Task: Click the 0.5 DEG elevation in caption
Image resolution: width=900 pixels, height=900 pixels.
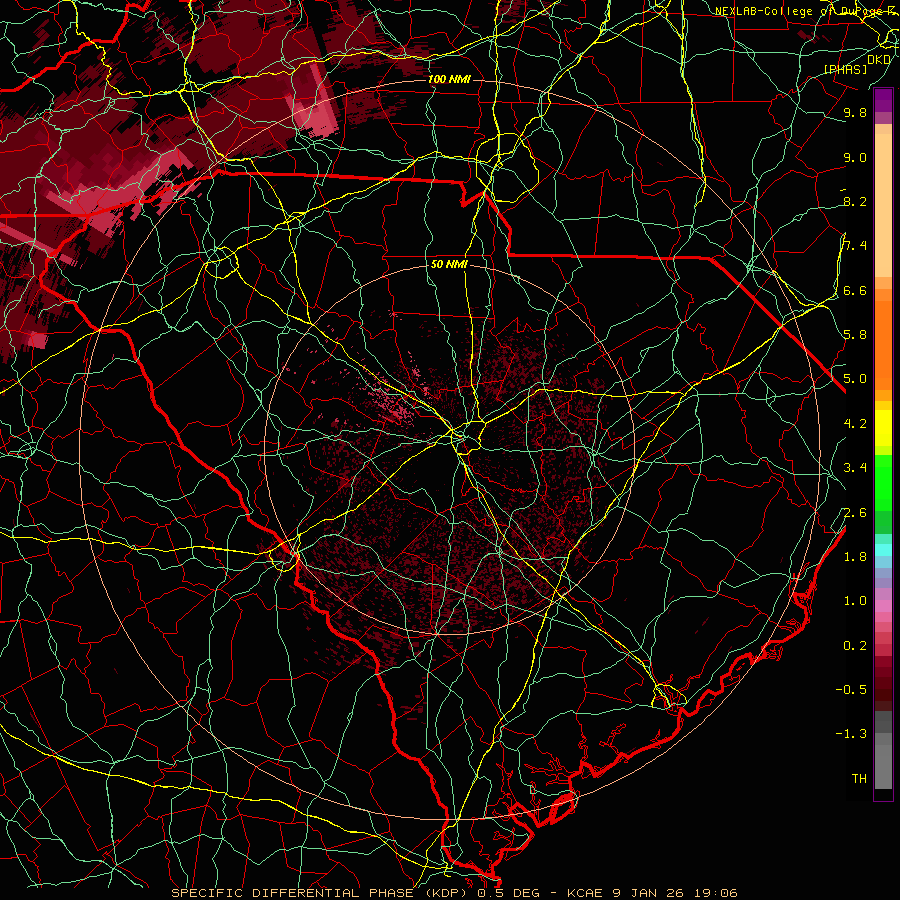Action: [x=509, y=893]
